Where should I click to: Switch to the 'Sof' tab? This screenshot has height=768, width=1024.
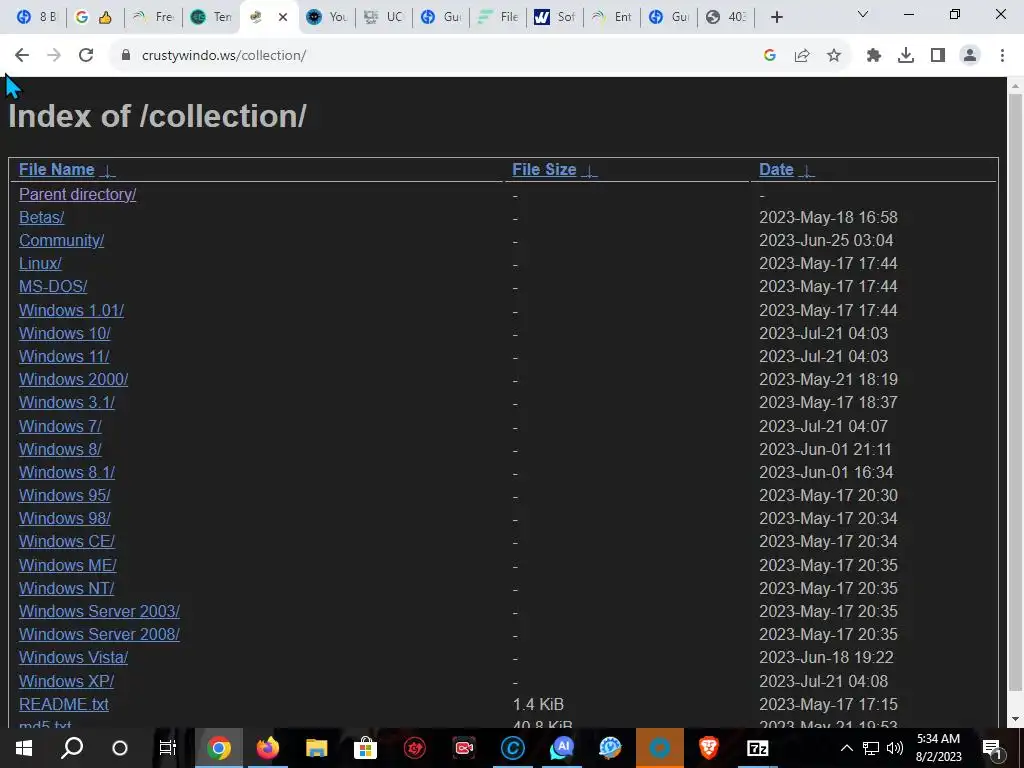(x=555, y=17)
